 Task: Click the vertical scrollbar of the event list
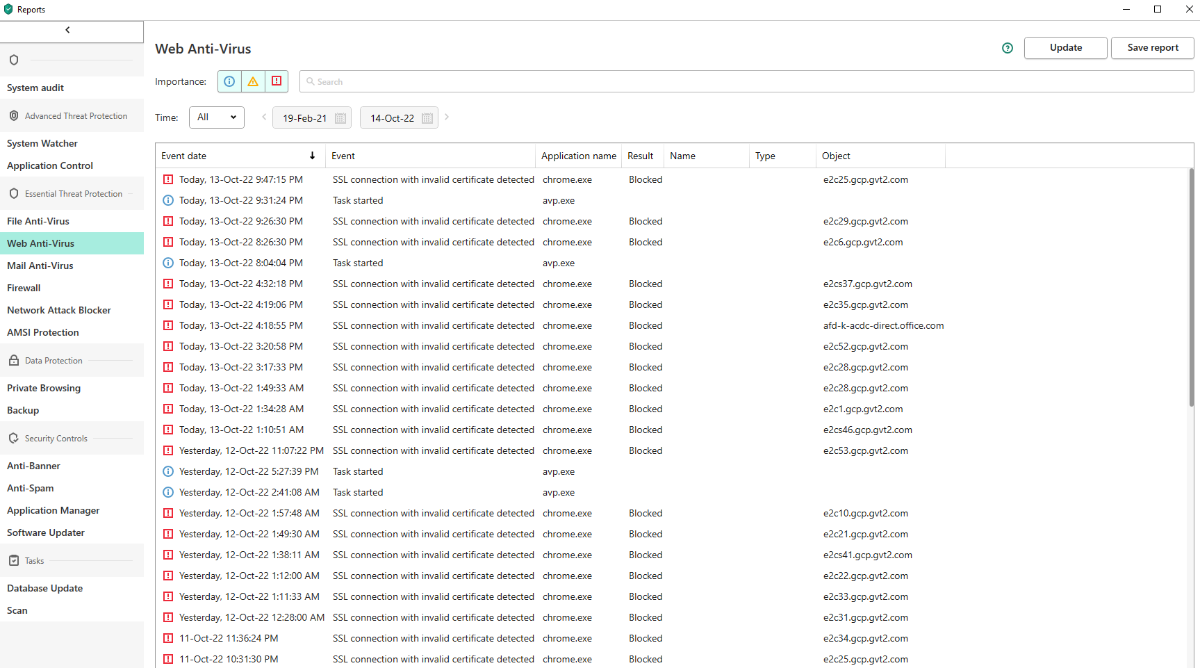(x=1190, y=290)
